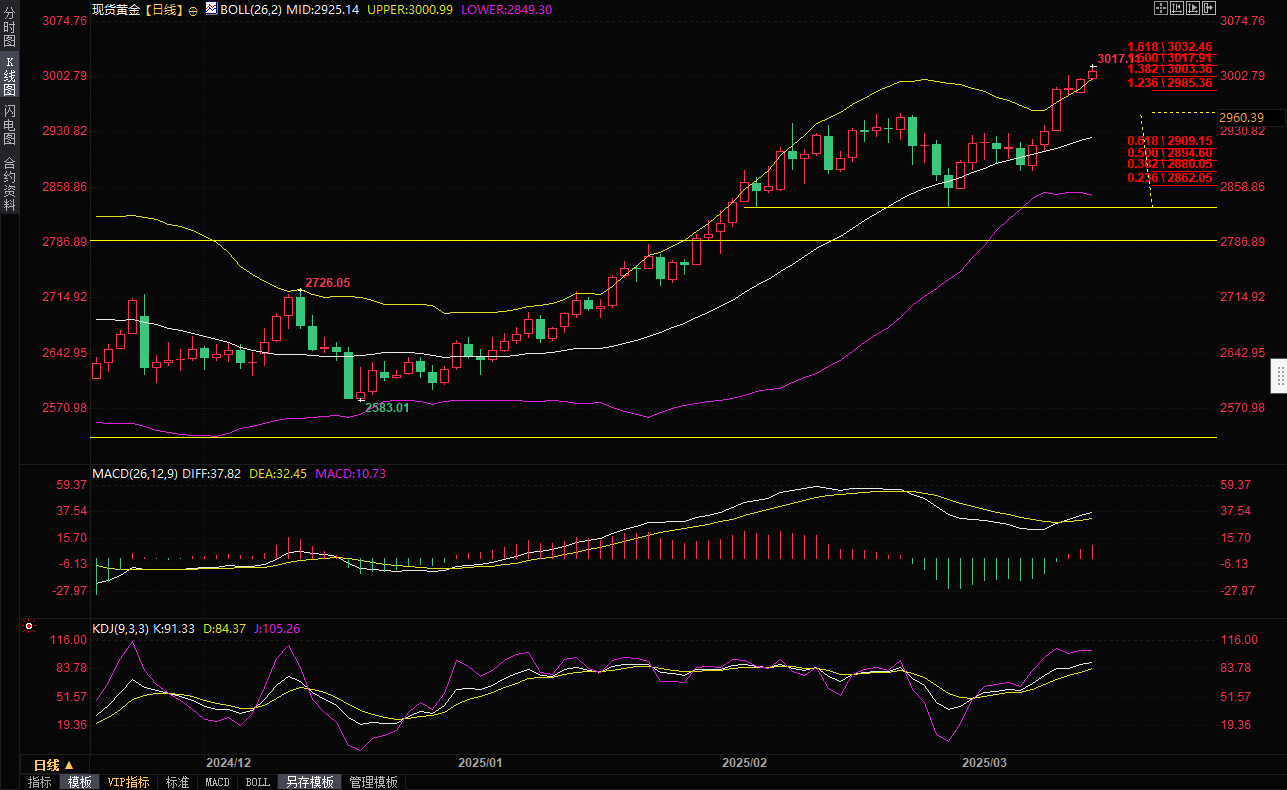
Task: Click the K:91.33 readout
Action: coord(174,628)
